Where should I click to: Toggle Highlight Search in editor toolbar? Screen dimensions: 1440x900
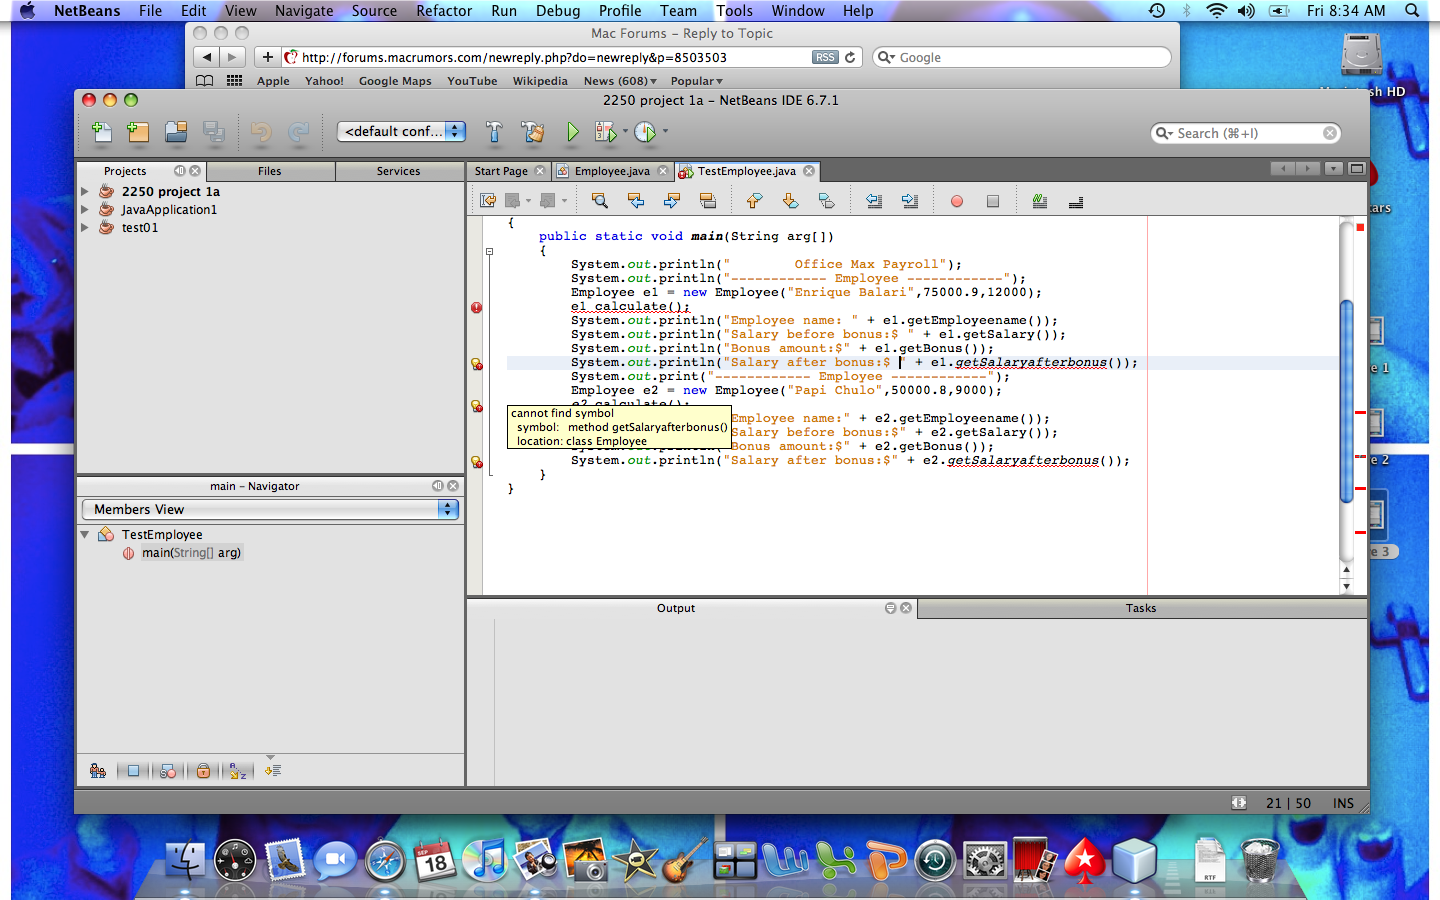707,201
